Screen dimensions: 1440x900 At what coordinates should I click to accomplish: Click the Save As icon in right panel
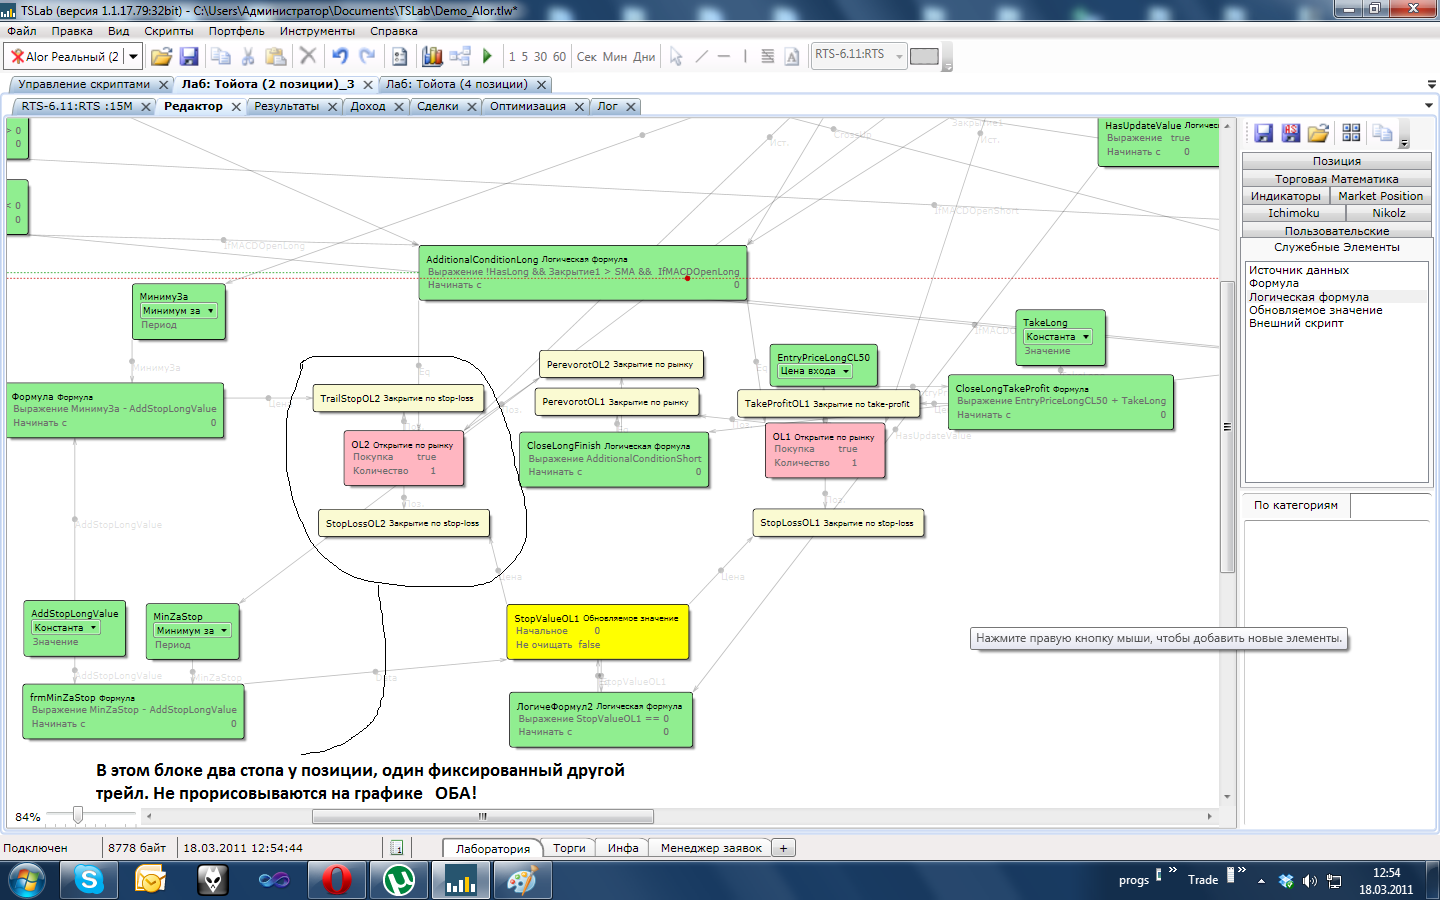point(1291,133)
